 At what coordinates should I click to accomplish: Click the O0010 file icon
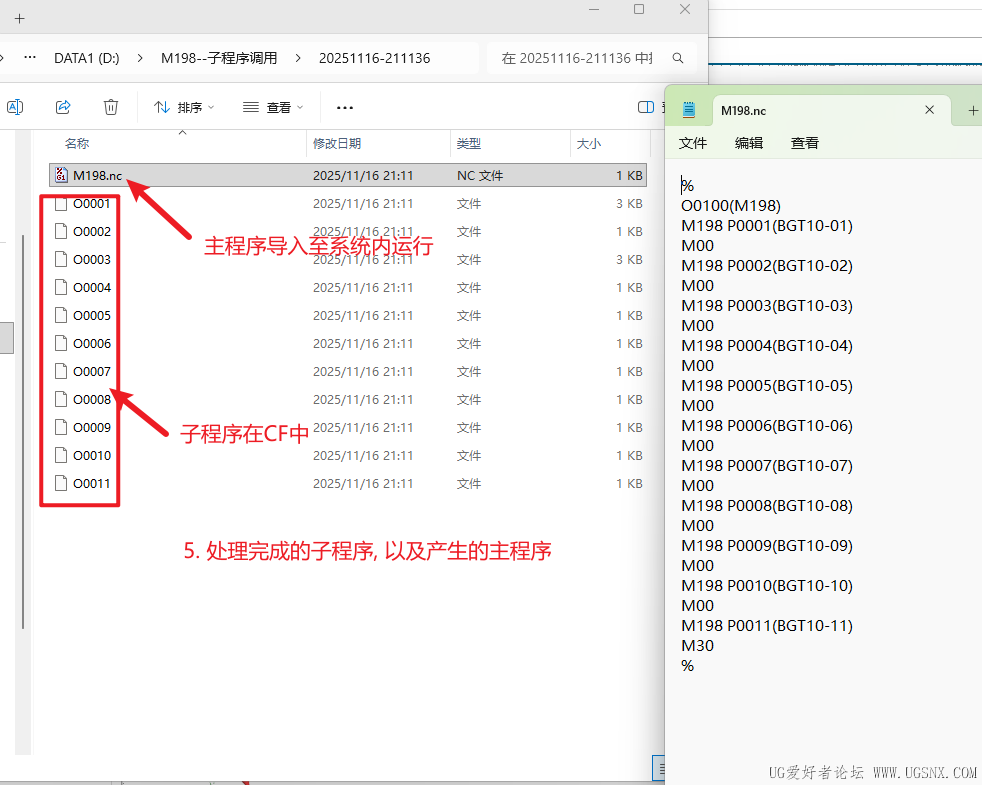click(x=61, y=455)
